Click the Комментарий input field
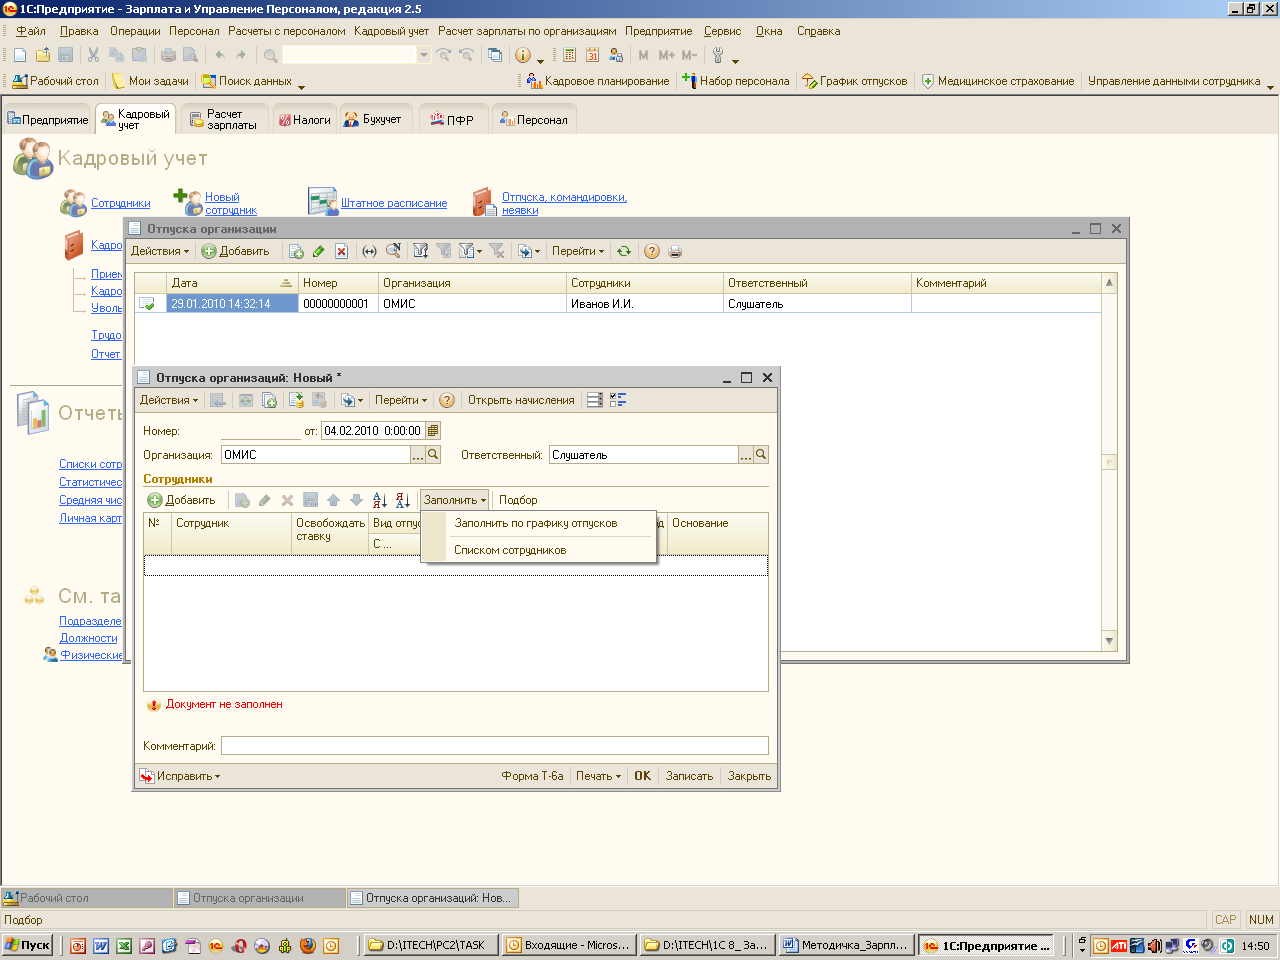 495,746
